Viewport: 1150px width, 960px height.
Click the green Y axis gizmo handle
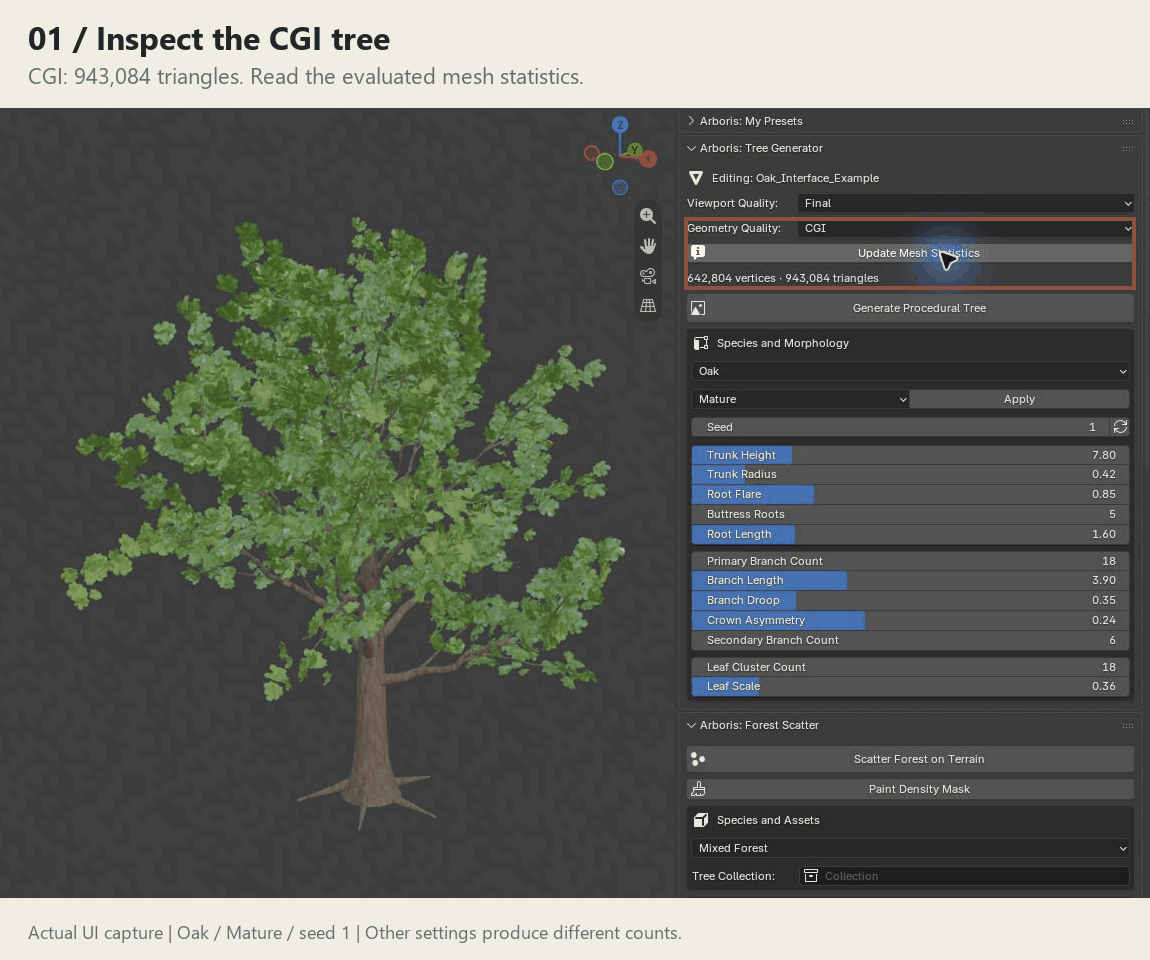634,150
